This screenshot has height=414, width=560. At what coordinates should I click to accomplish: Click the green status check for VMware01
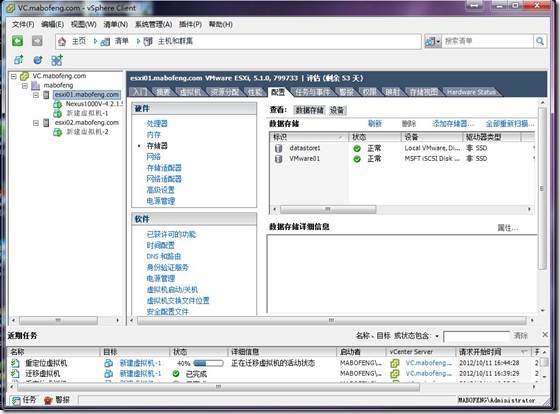tap(357, 159)
